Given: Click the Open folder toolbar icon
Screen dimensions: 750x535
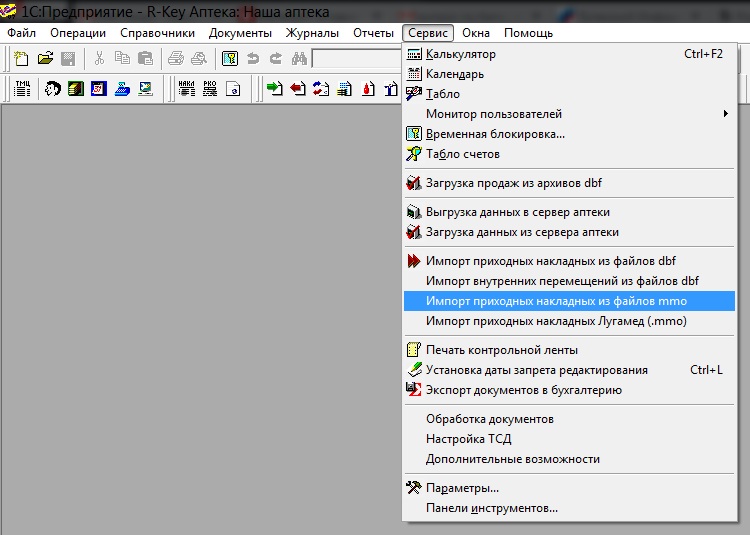Looking at the screenshot, I should [45, 59].
